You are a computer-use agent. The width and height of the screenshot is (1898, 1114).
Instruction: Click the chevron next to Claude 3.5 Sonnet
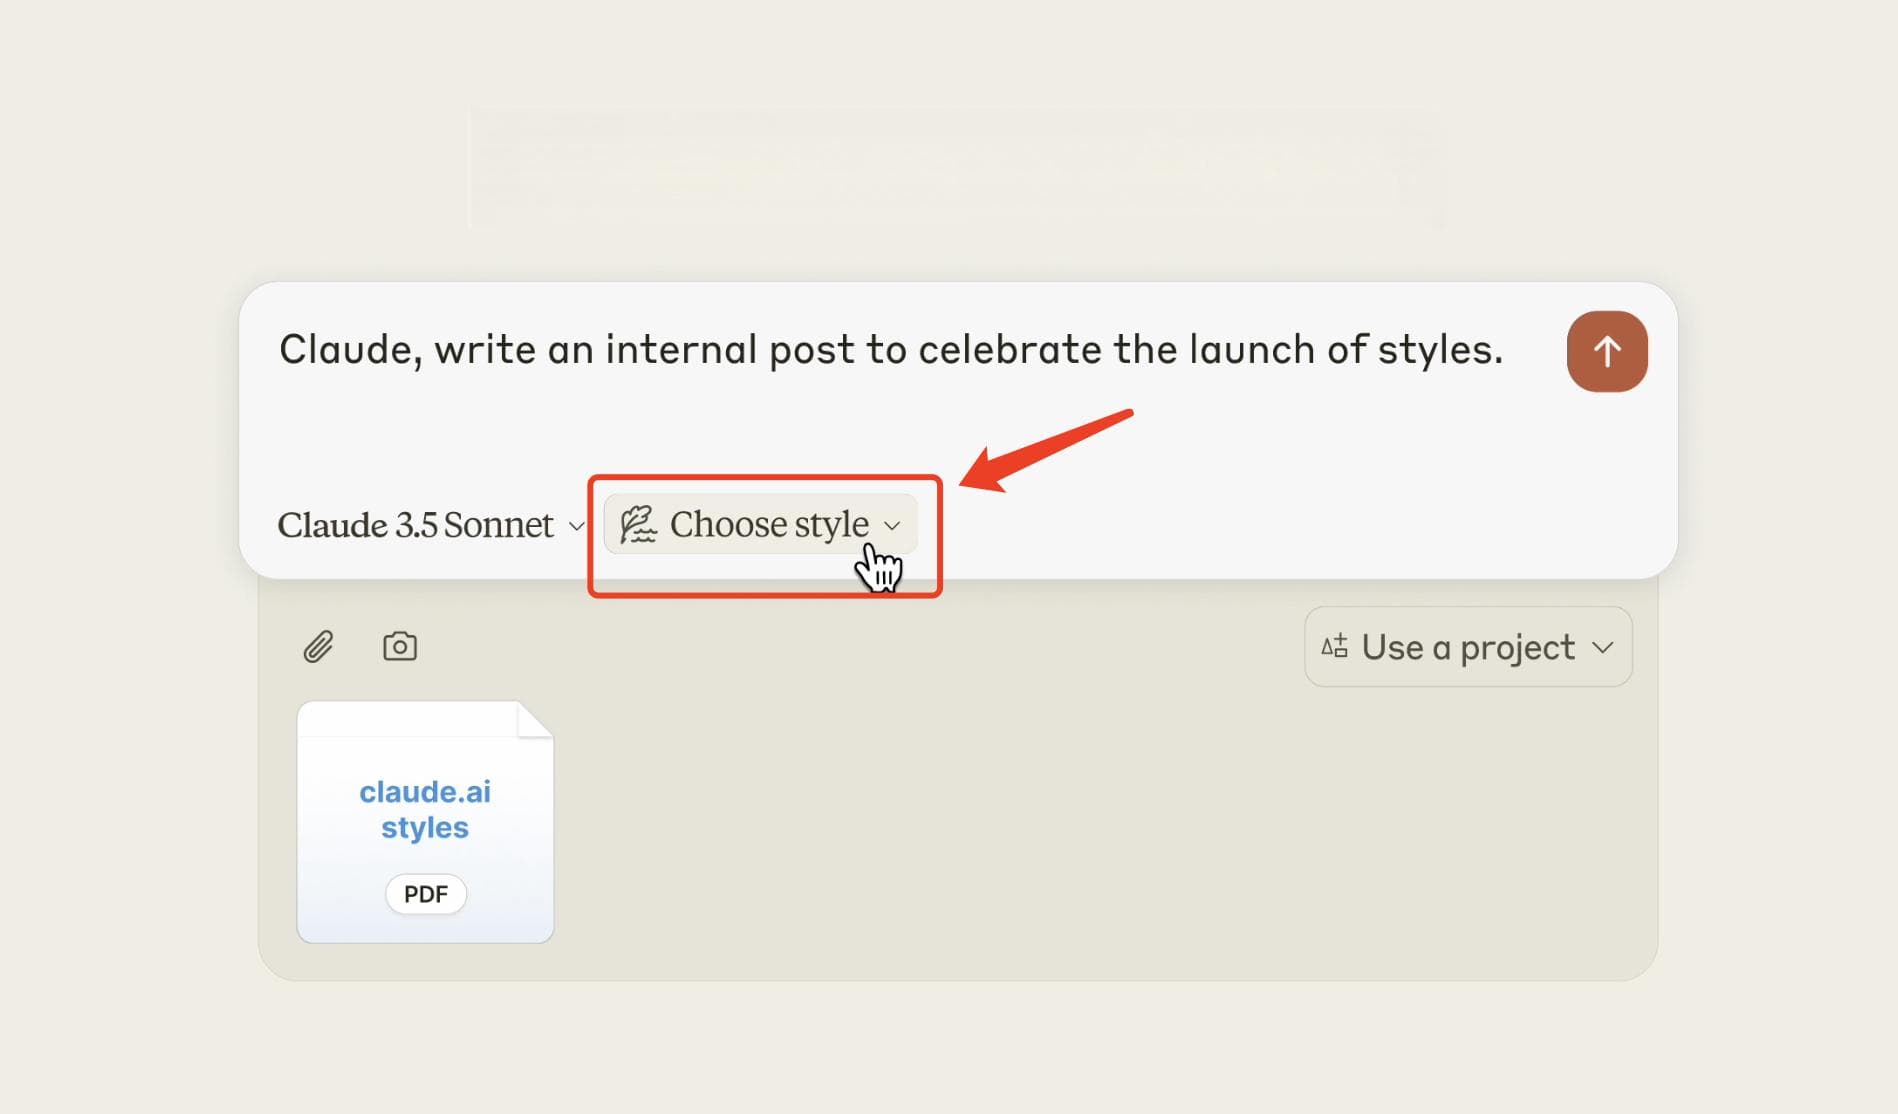point(577,526)
